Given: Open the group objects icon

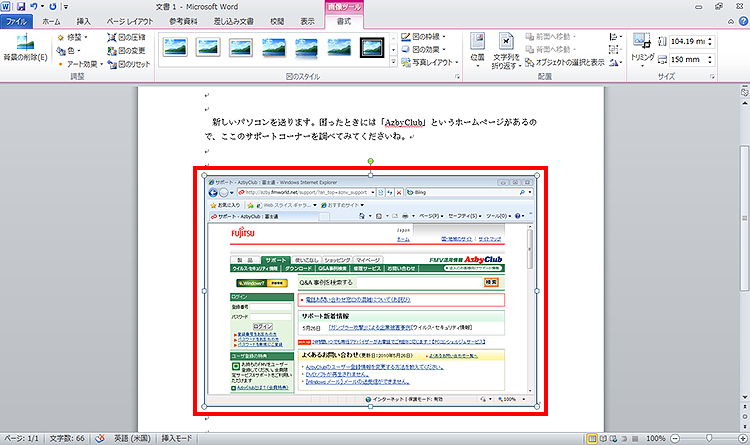Looking at the screenshot, I should (615, 49).
